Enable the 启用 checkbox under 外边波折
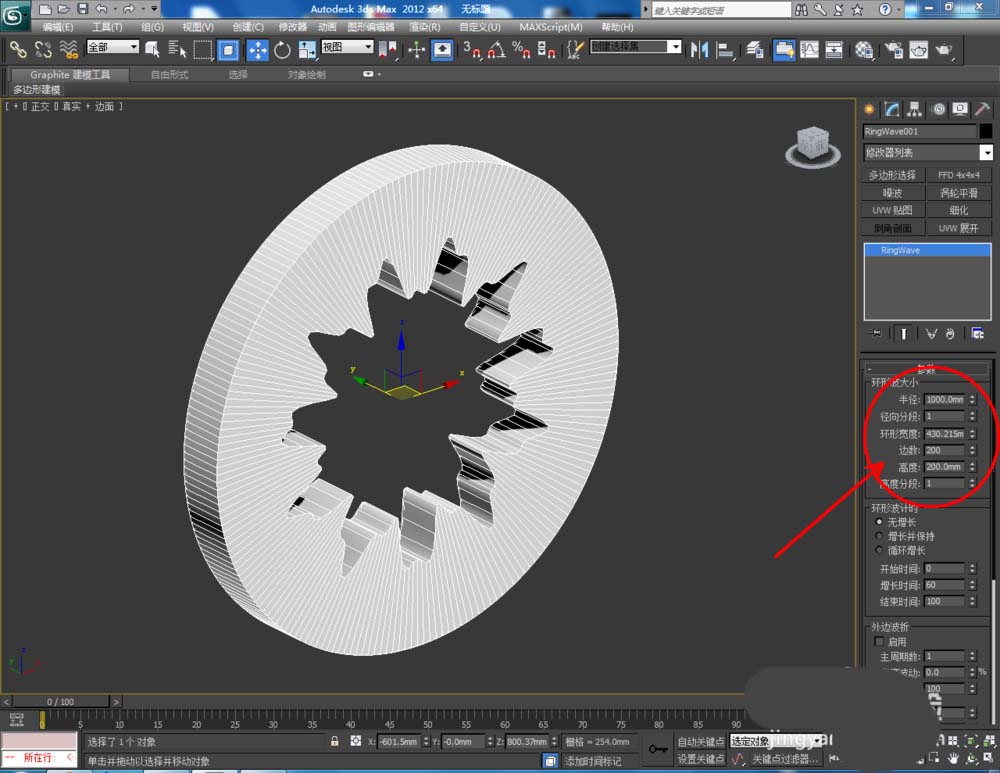Viewport: 1000px width, 773px height. point(879,641)
